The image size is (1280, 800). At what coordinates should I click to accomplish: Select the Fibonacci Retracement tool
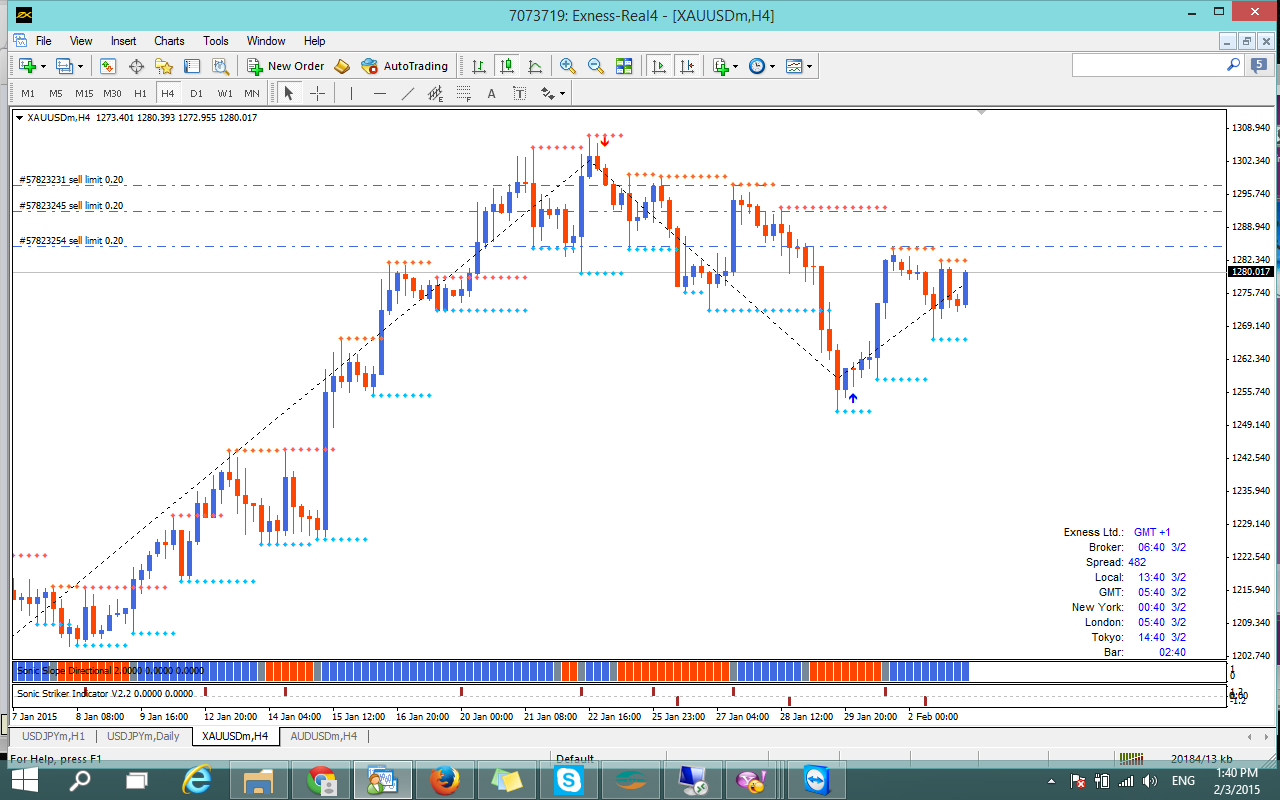[x=463, y=93]
